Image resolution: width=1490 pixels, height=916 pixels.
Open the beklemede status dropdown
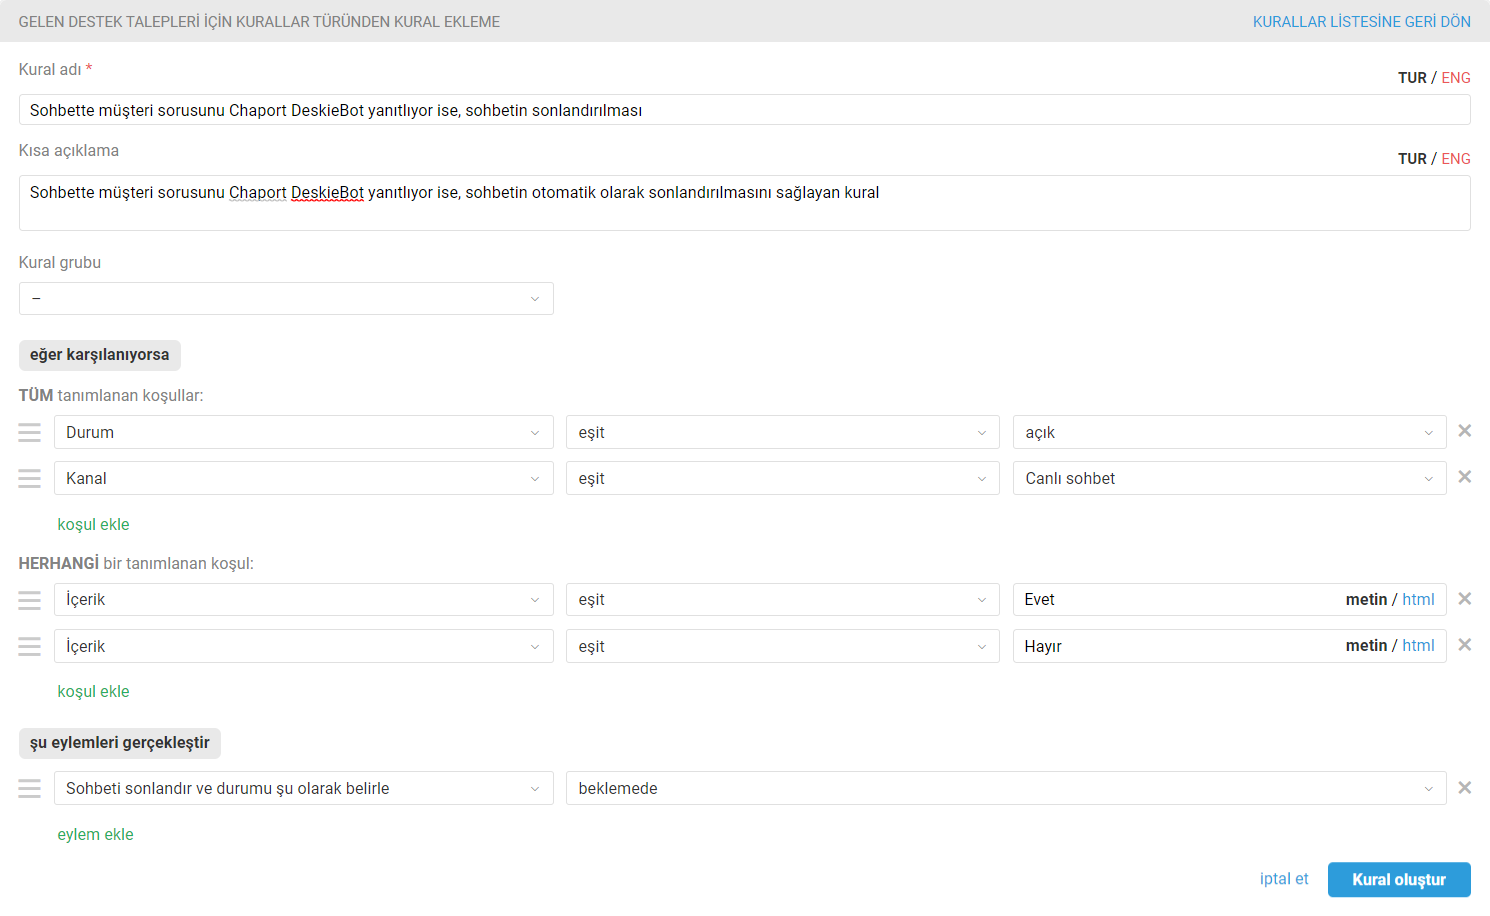[x=1006, y=788]
